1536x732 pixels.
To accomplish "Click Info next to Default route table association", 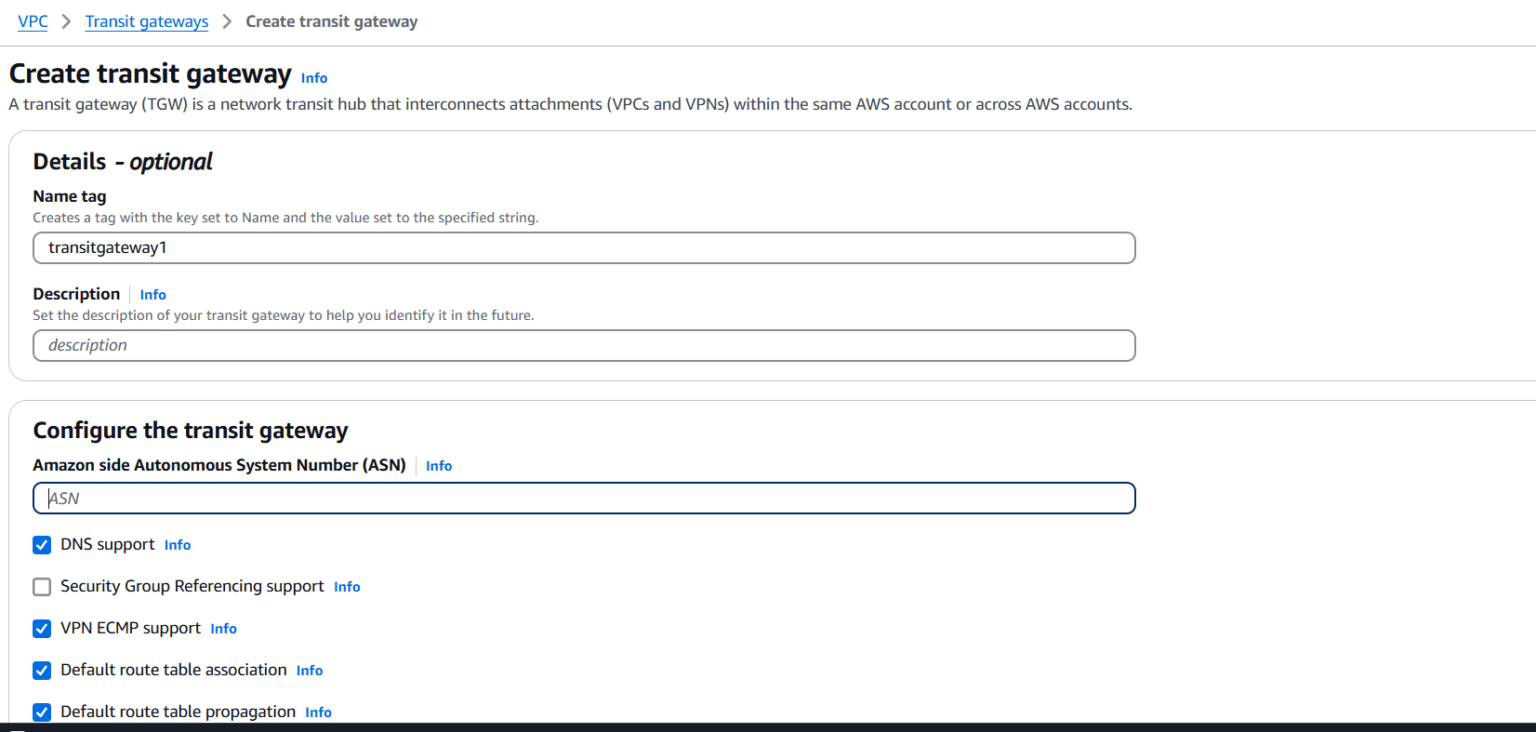I will [x=309, y=670].
